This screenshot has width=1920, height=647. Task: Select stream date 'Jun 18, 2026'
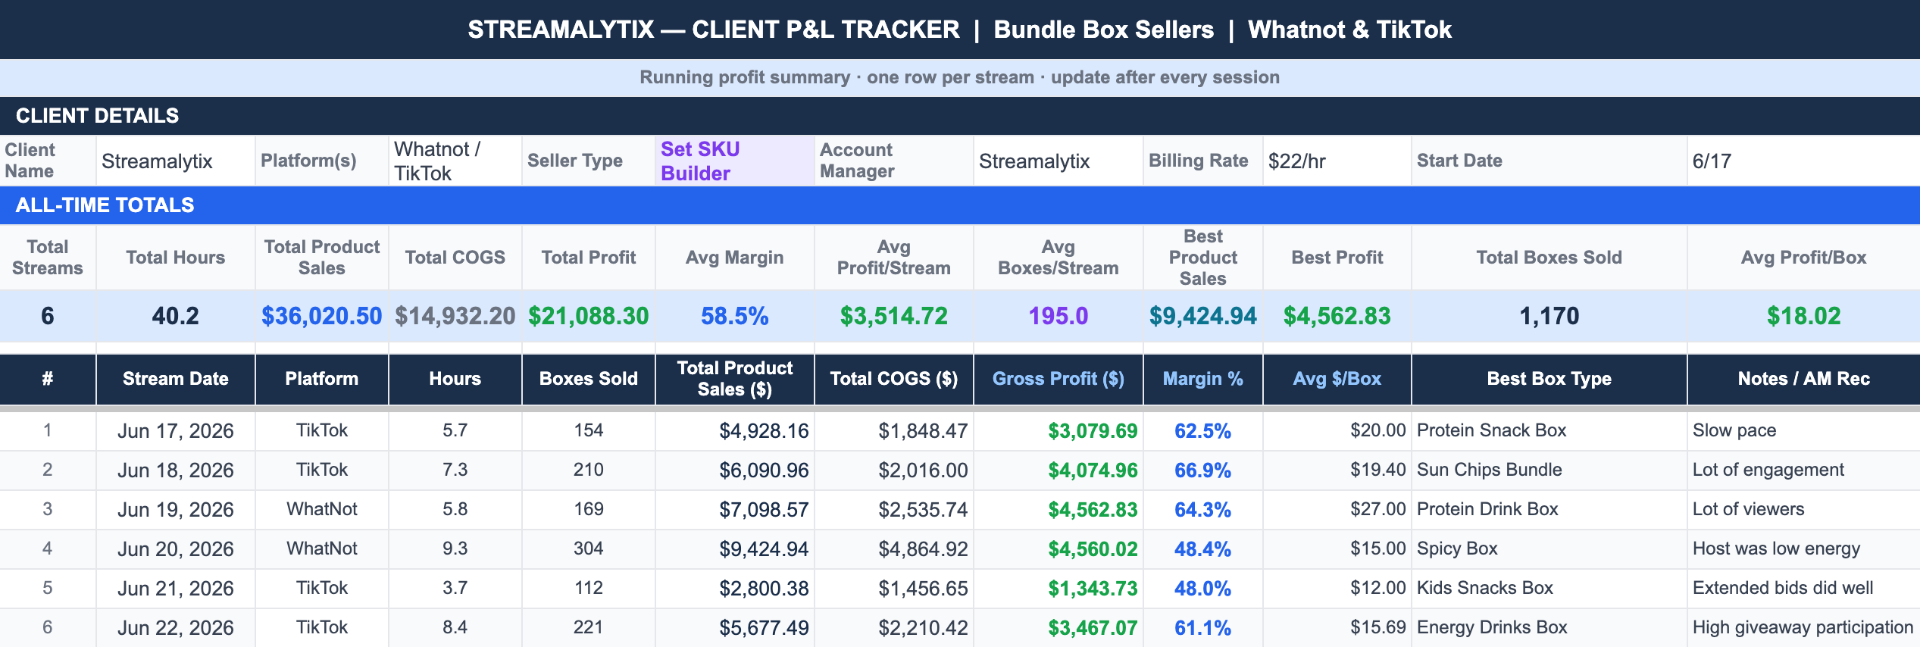175,470
